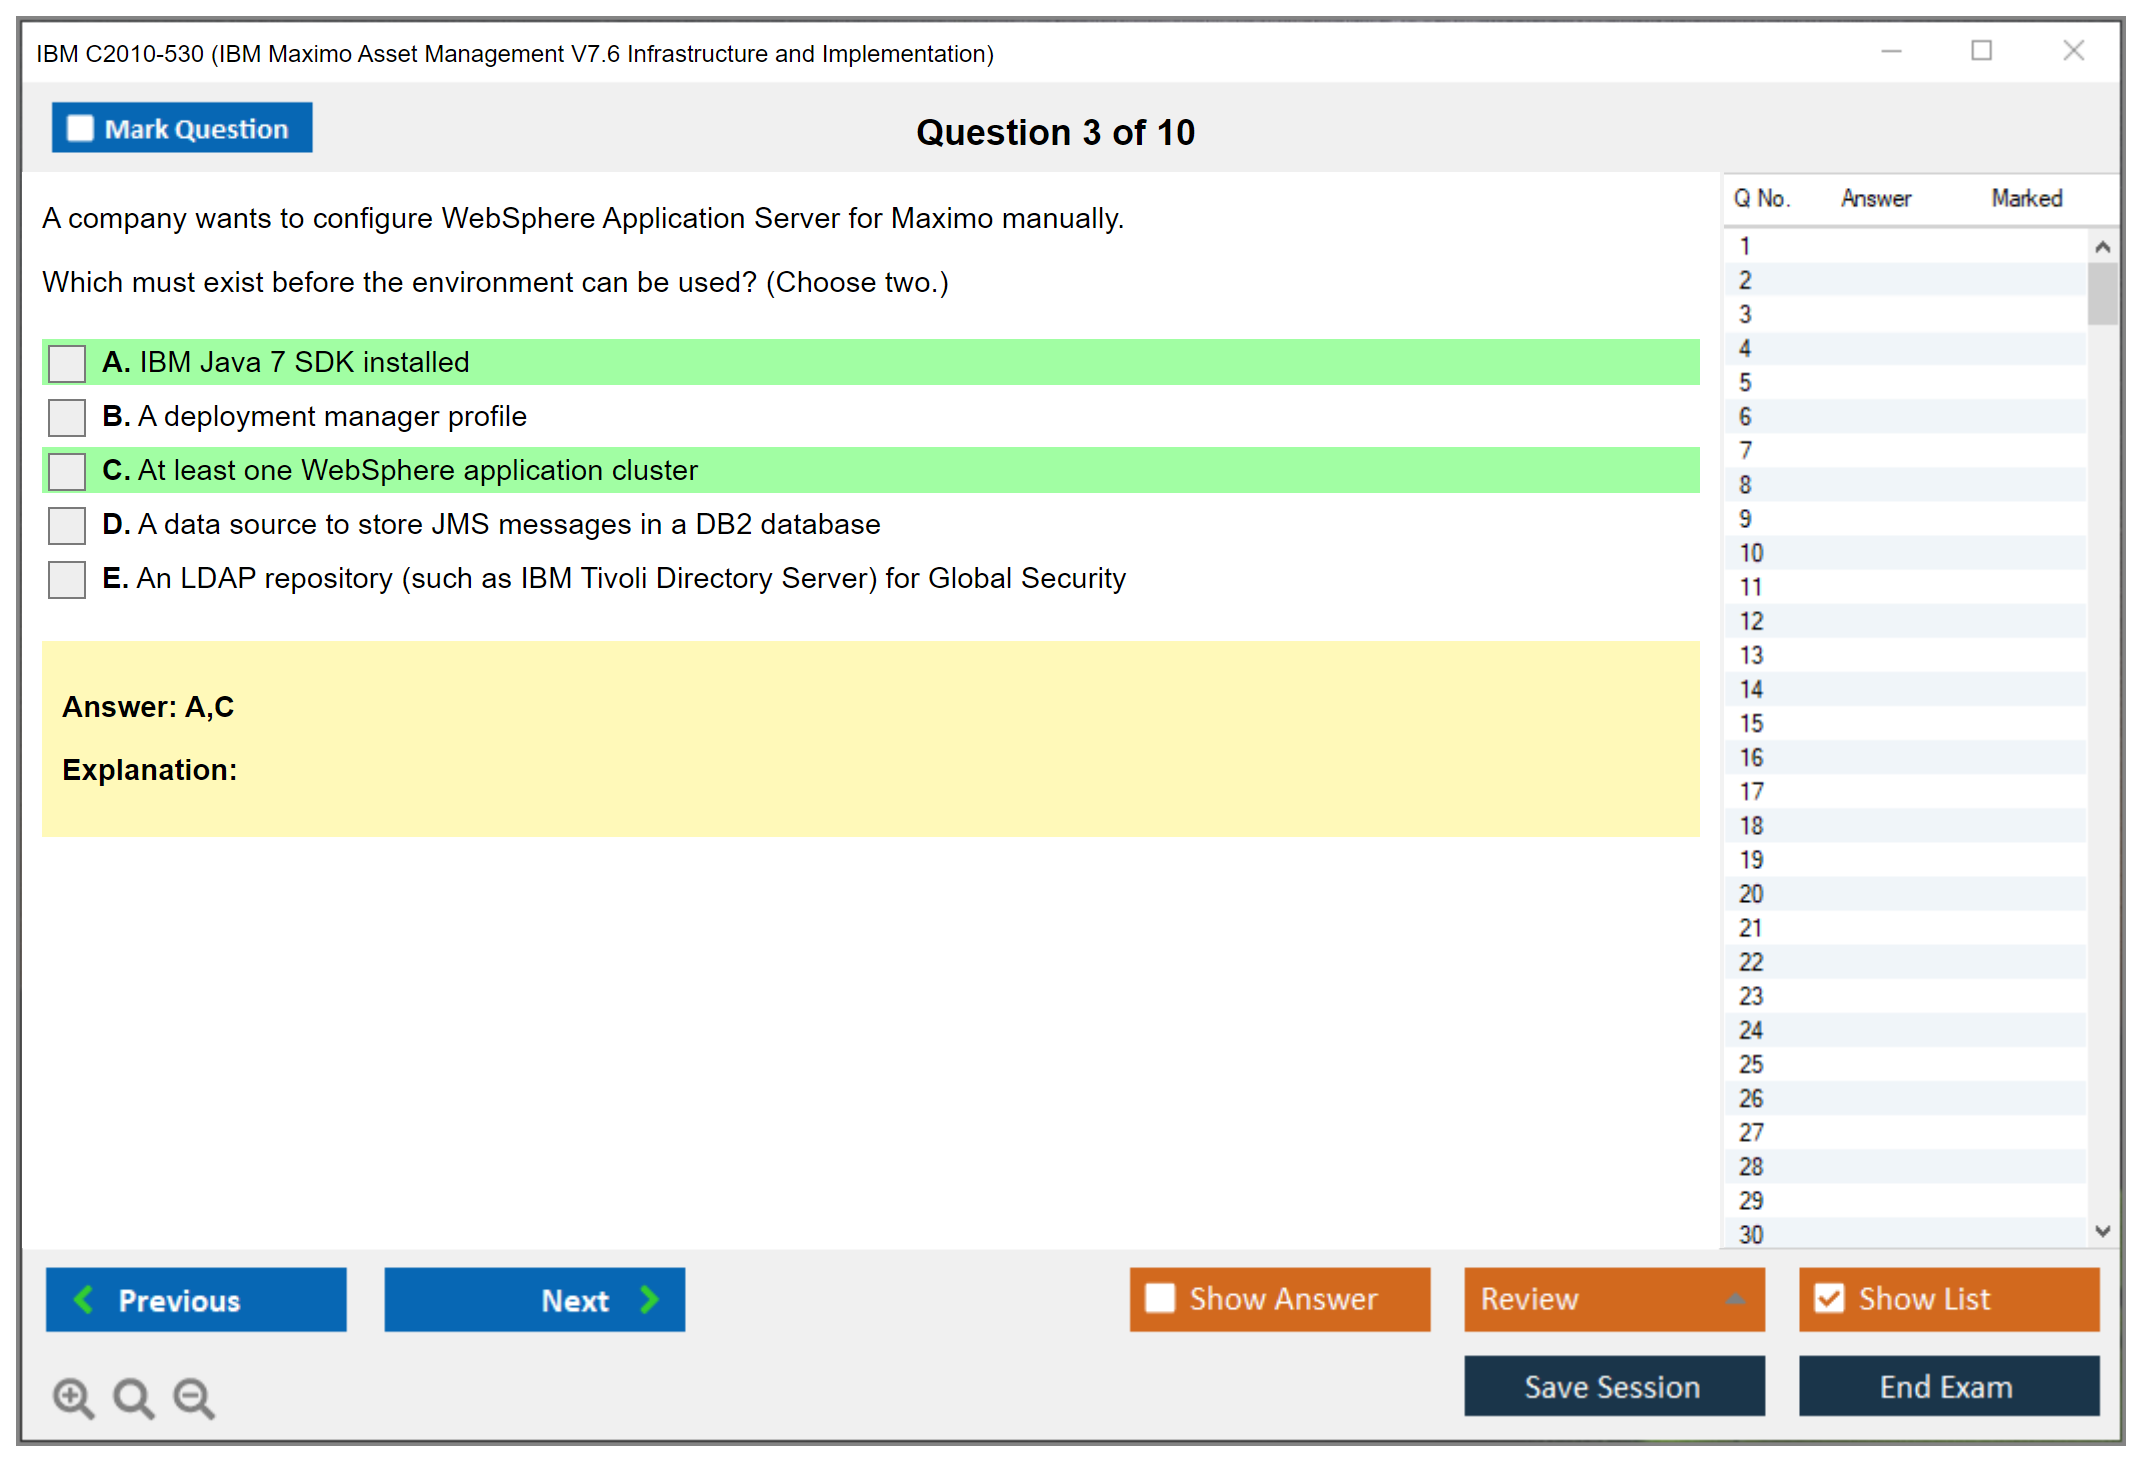The height and width of the screenshot is (1470, 2150).
Task: Jump to question 10 in the list
Action: (x=1751, y=553)
